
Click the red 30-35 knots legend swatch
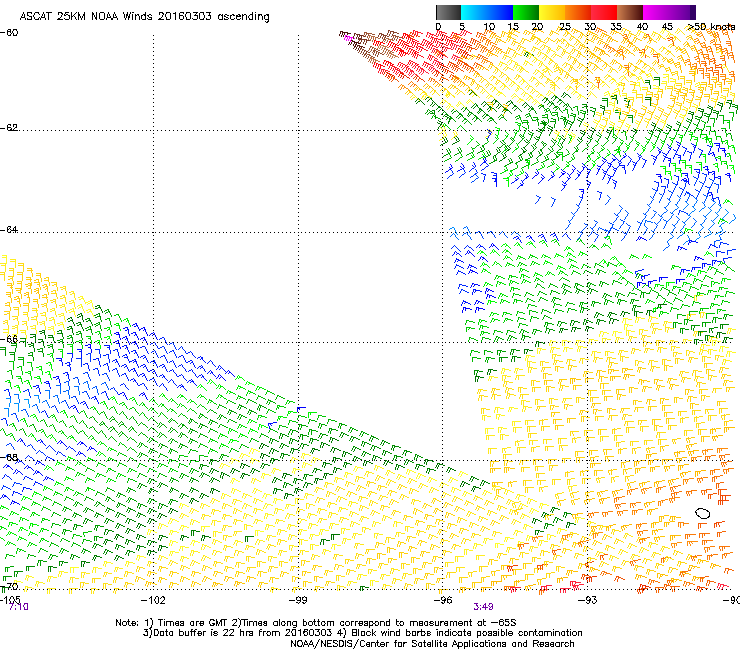pos(604,12)
